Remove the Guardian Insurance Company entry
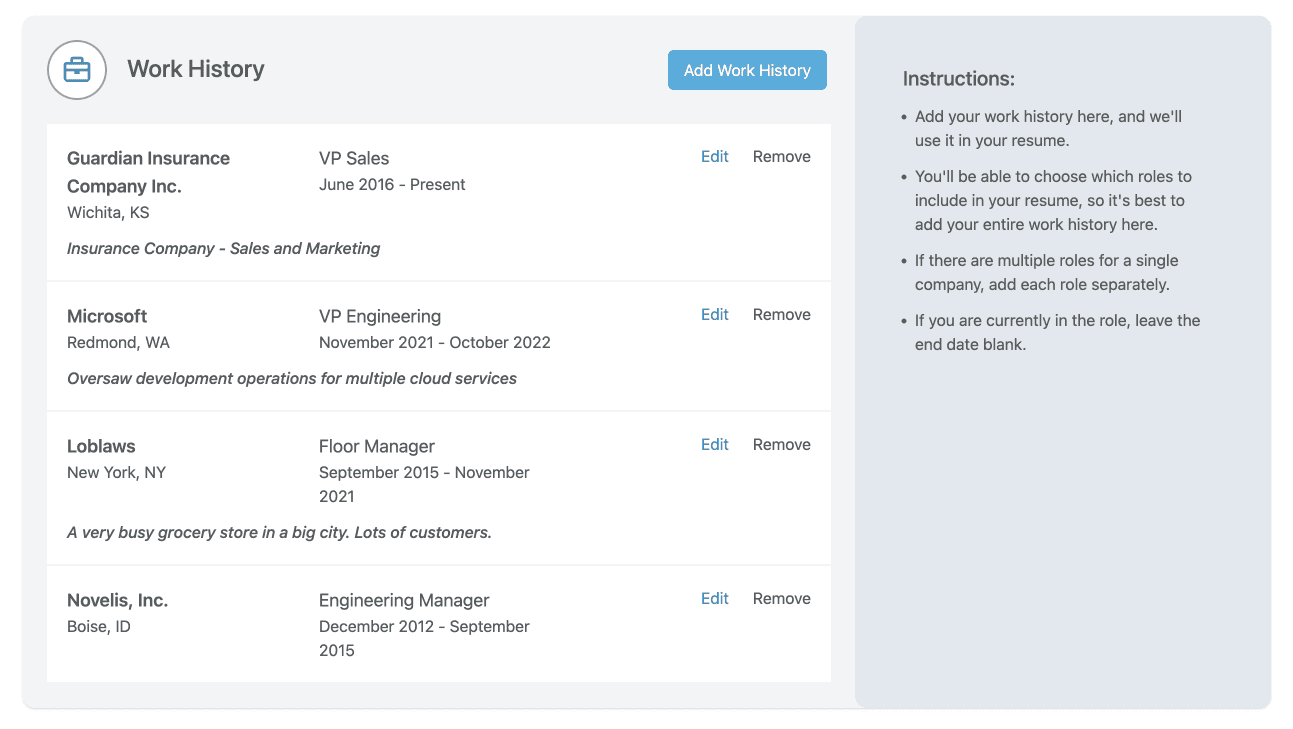 [x=782, y=157]
